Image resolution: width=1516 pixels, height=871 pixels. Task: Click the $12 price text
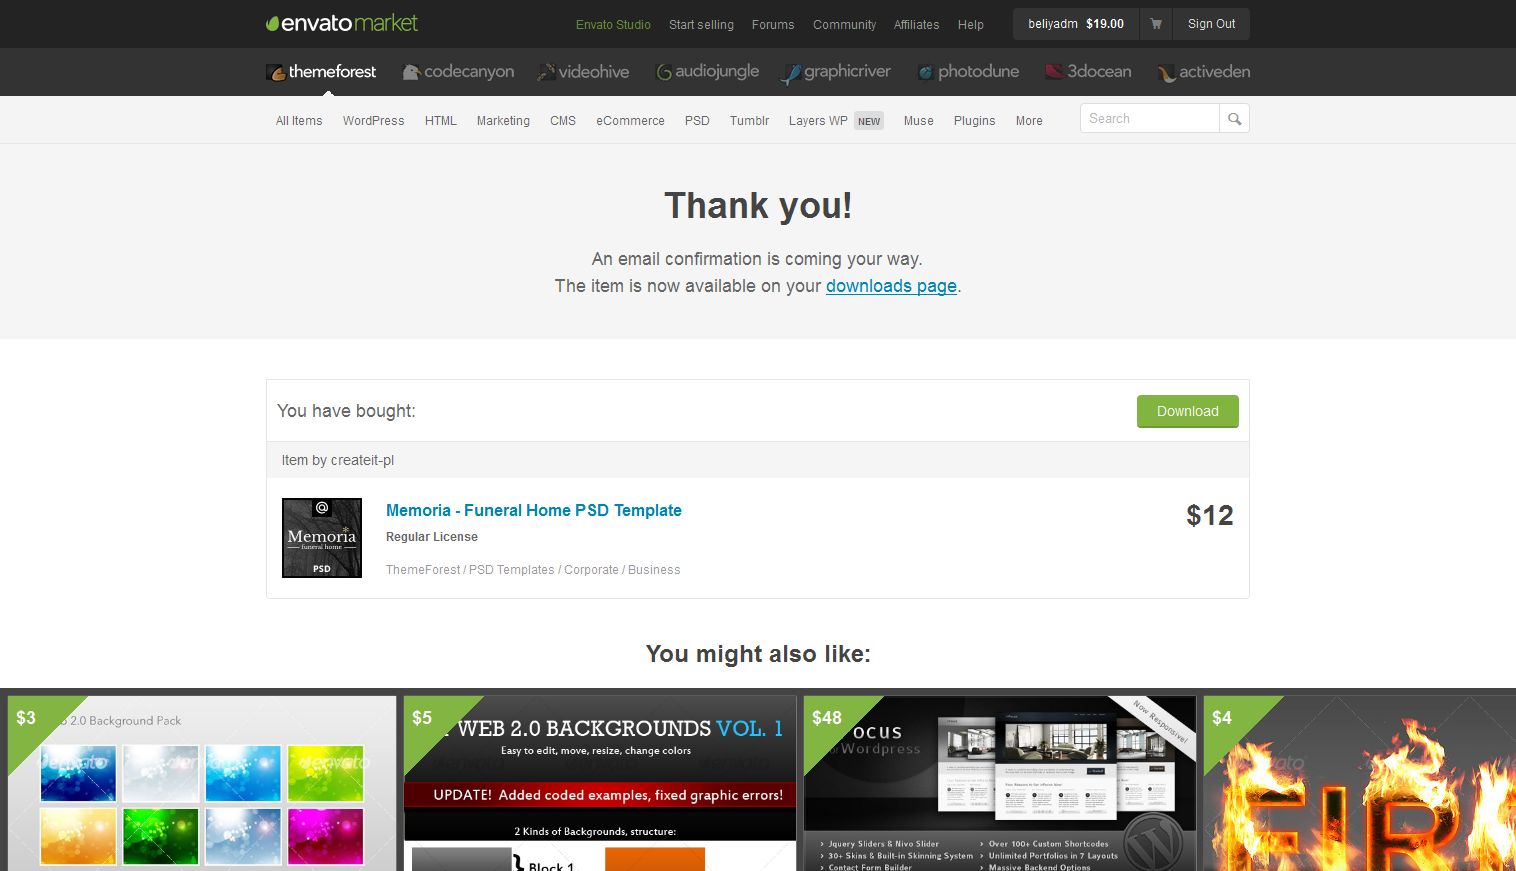(x=1210, y=516)
